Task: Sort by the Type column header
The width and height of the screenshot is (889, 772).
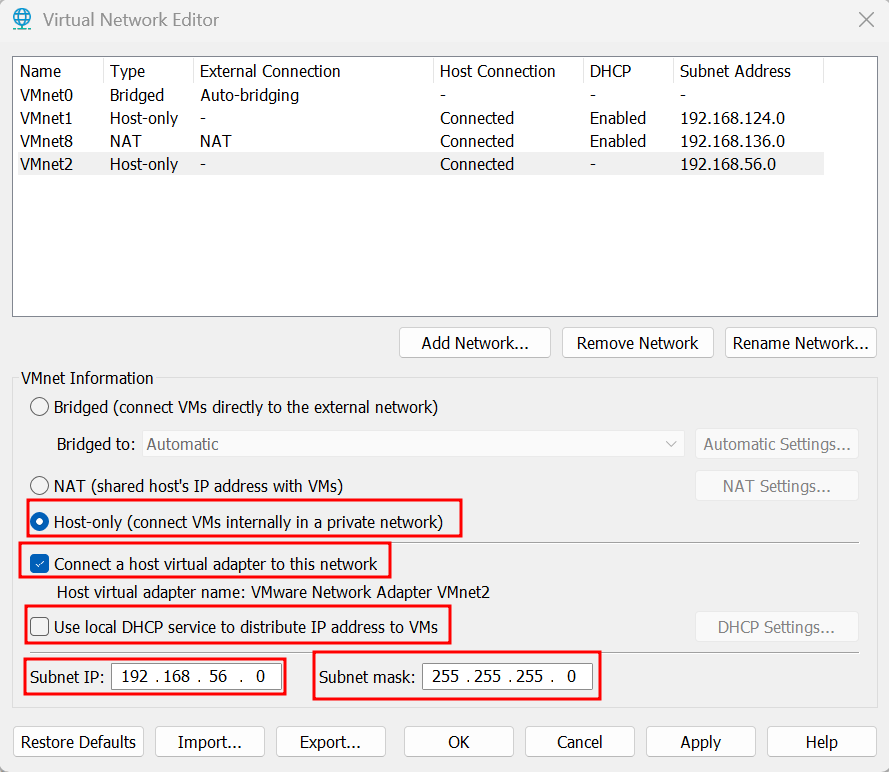Action: coord(149,71)
